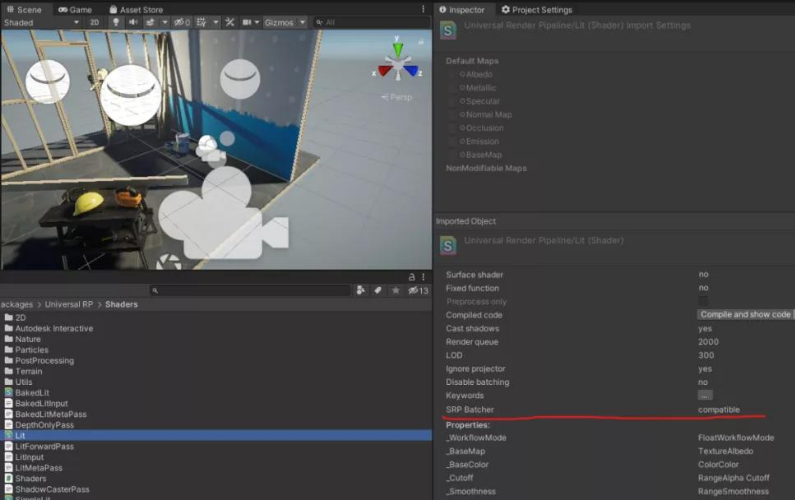Click Compile and show code button
This screenshot has width=795, height=500.
[745, 314]
